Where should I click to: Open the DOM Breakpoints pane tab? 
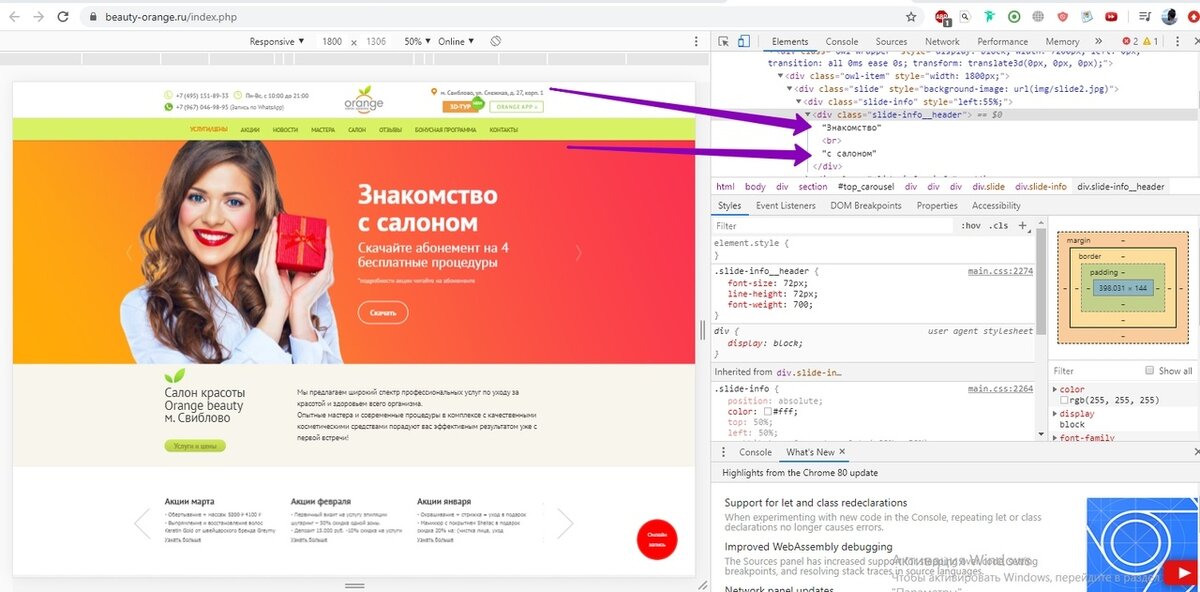click(865, 206)
